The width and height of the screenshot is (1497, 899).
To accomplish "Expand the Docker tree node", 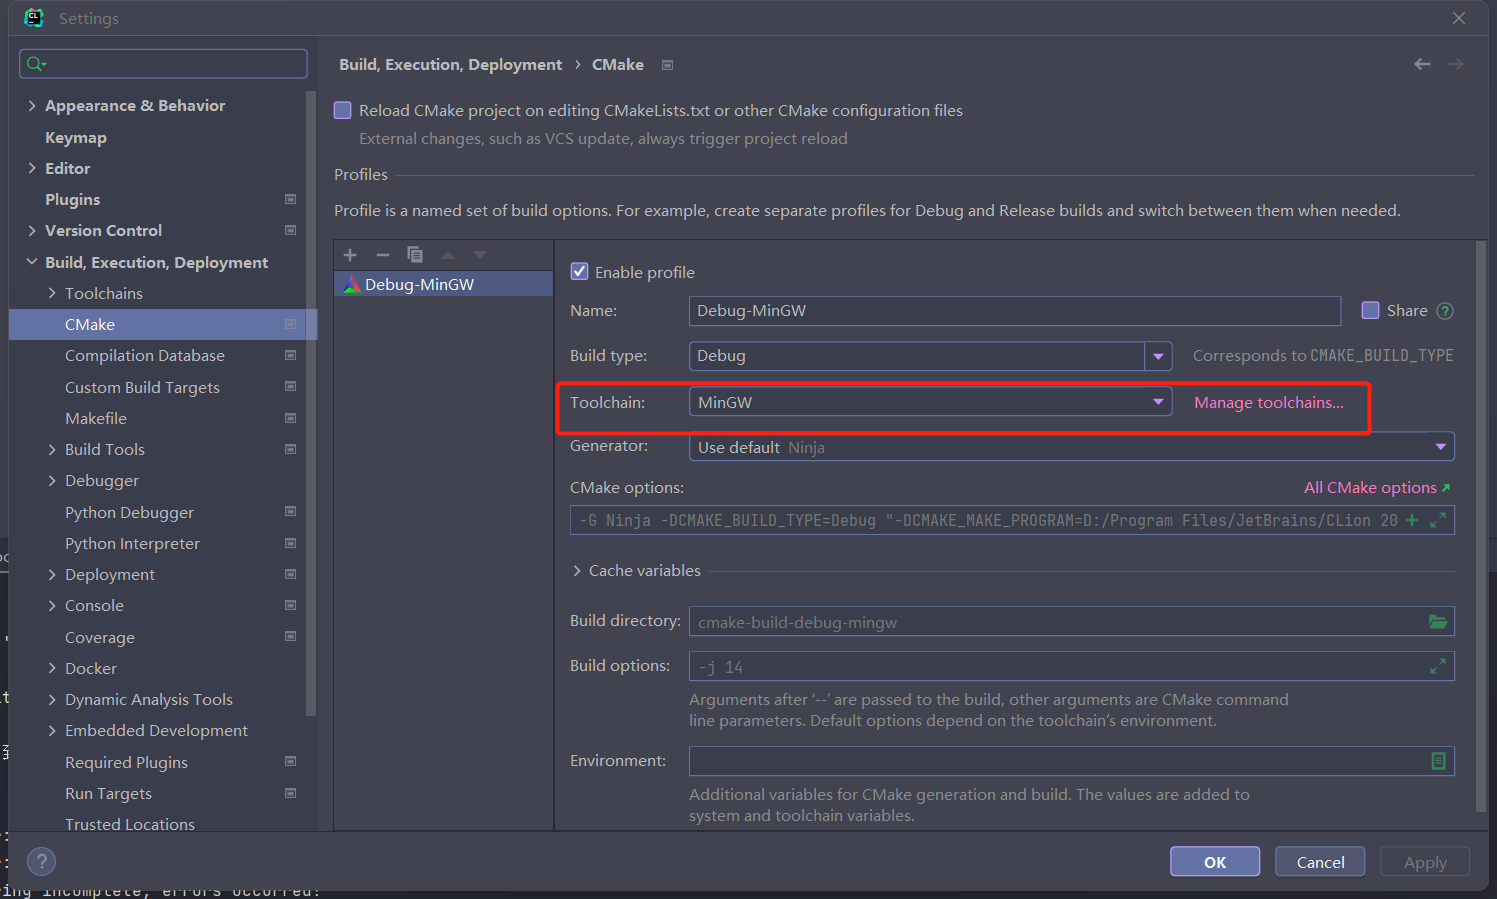I will click(x=52, y=668).
